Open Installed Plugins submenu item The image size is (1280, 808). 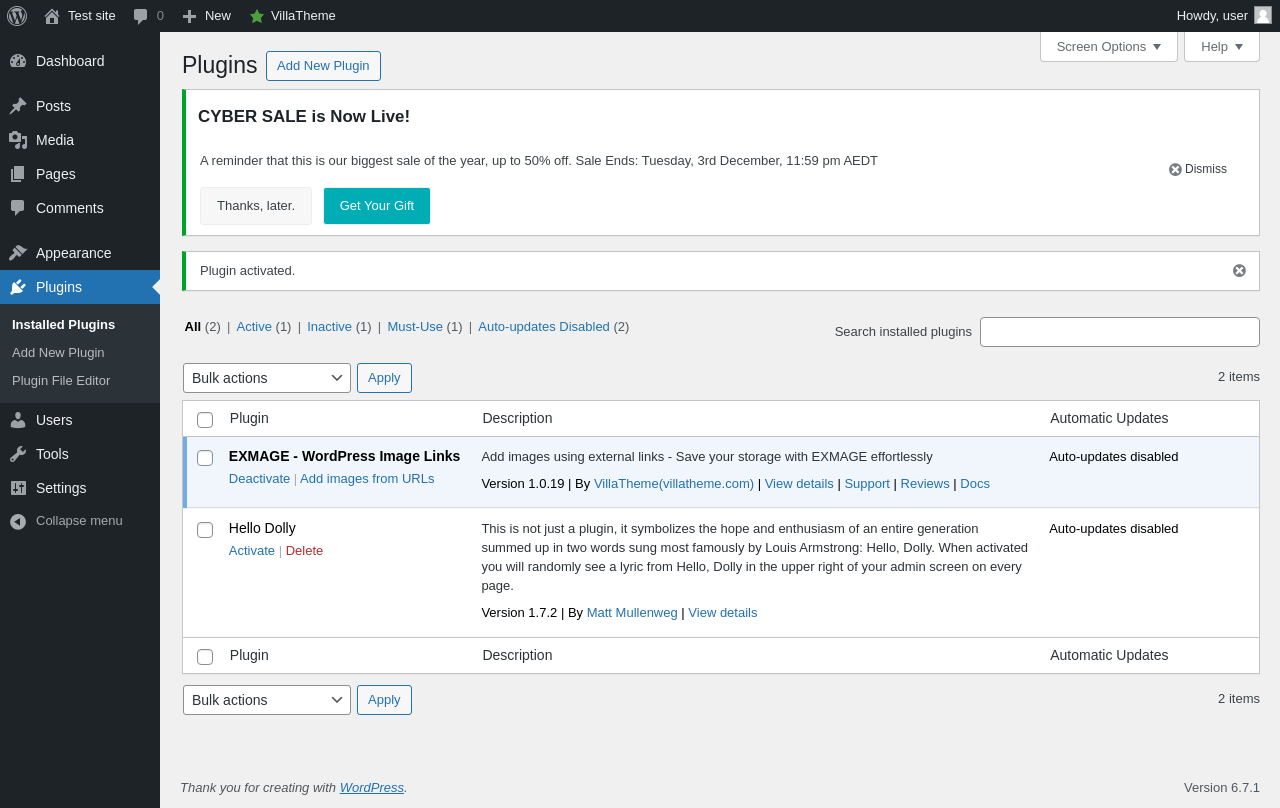click(63, 324)
